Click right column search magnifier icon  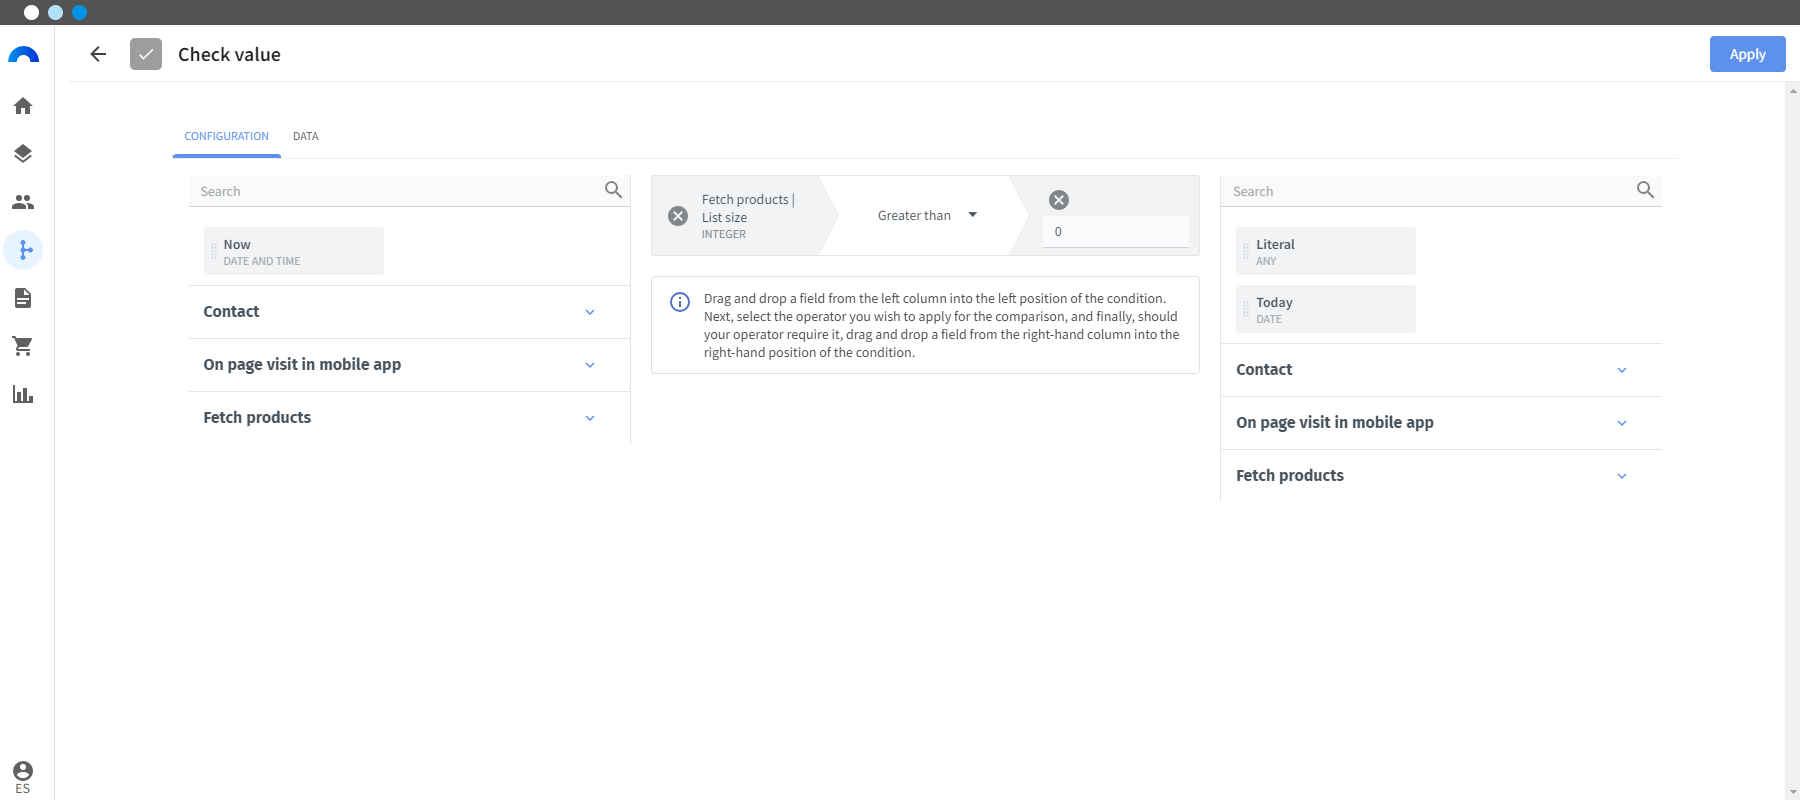[x=1645, y=189]
